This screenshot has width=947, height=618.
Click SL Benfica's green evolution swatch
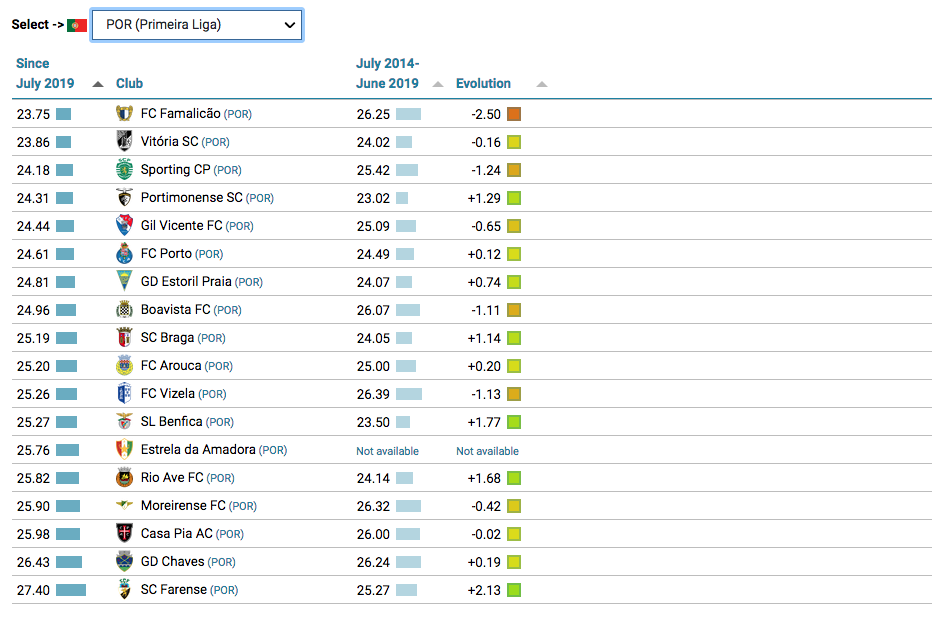click(x=514, y=422)
